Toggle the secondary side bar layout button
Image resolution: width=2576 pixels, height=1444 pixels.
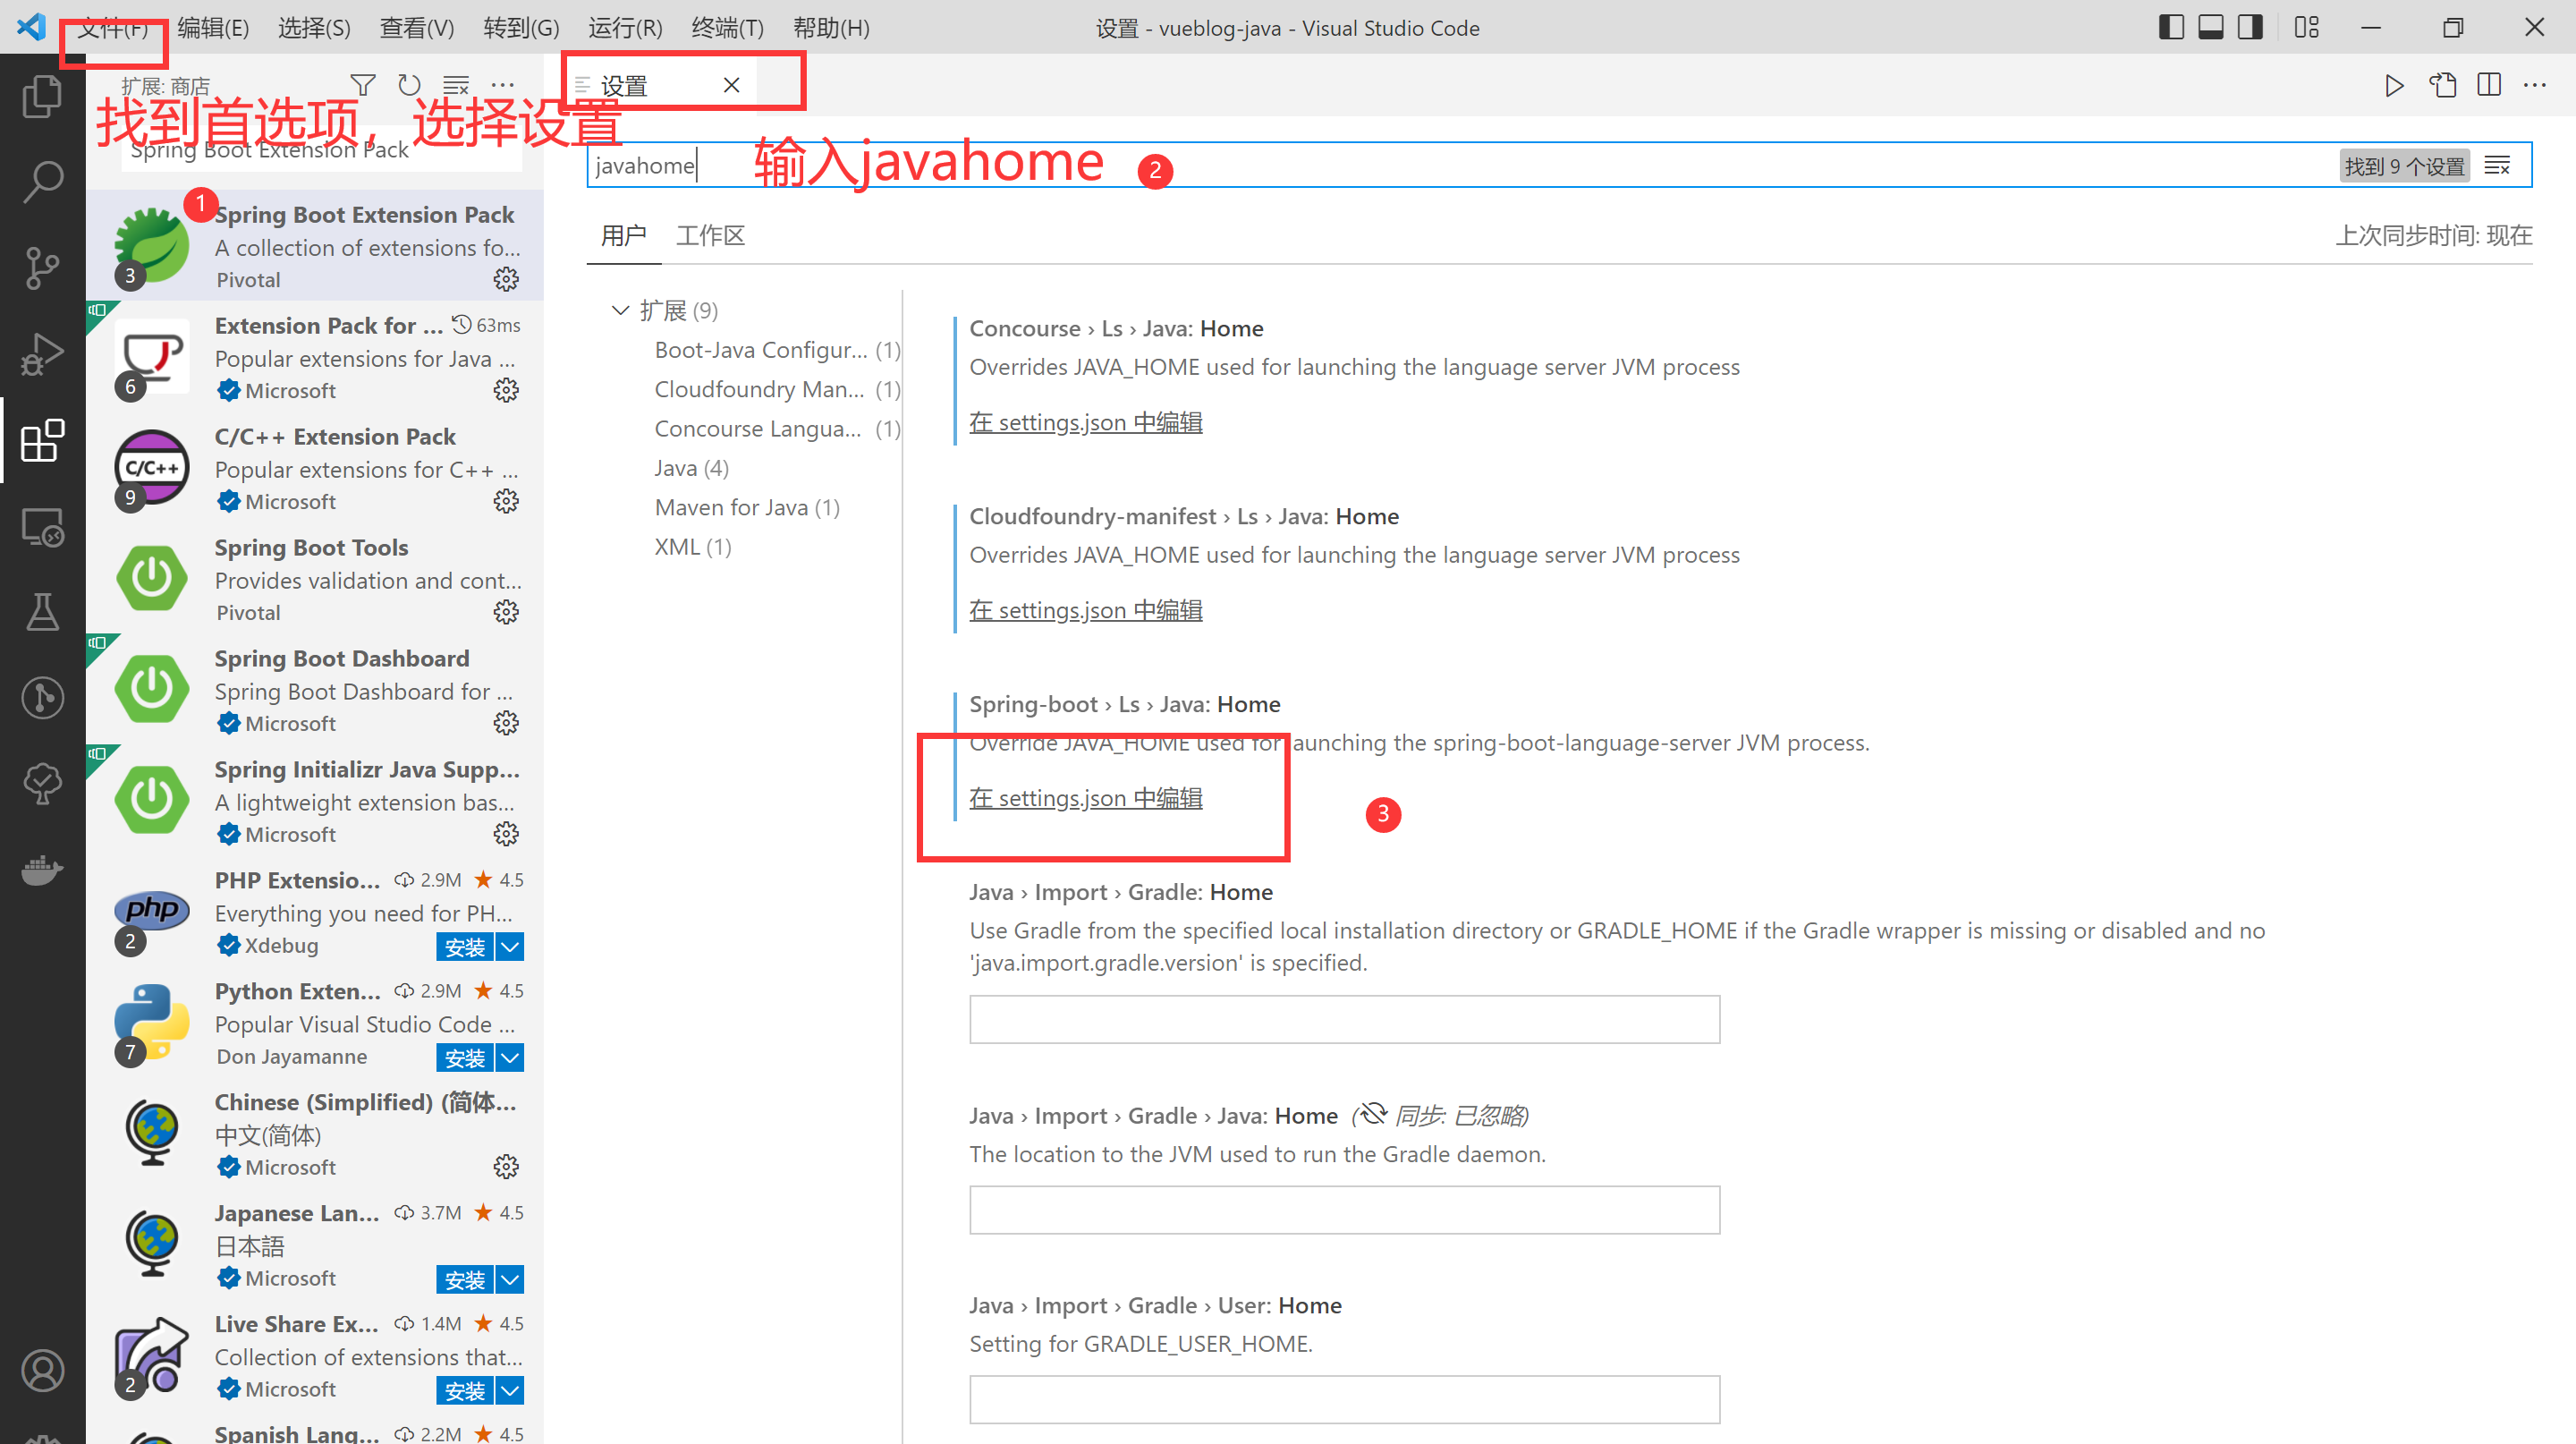(x=2250, y=27)
